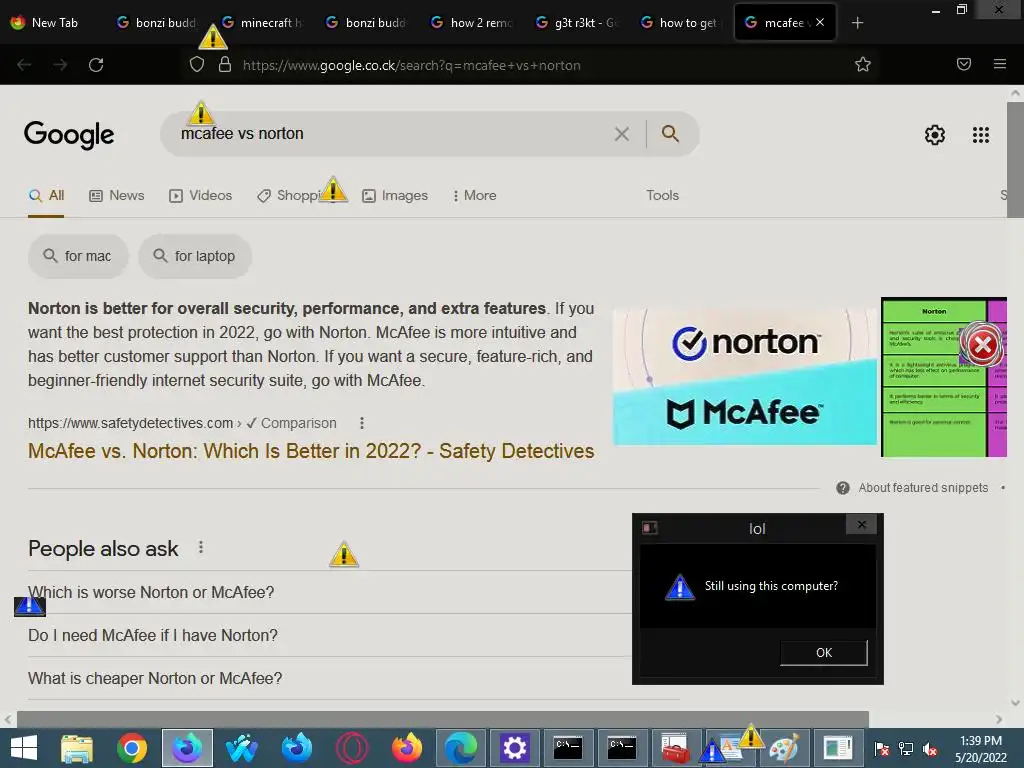Open Google quick settings gear
Viewport: 1024px width, 768px height.
[x=935, y=135]
